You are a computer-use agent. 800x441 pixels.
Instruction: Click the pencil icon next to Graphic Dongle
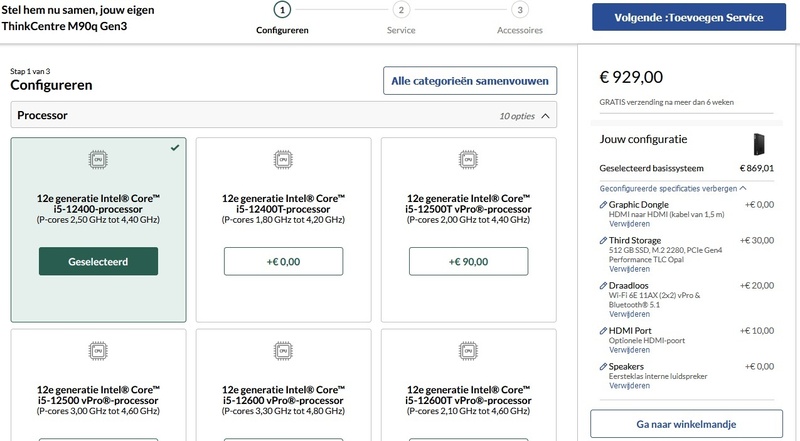point(603,205)
